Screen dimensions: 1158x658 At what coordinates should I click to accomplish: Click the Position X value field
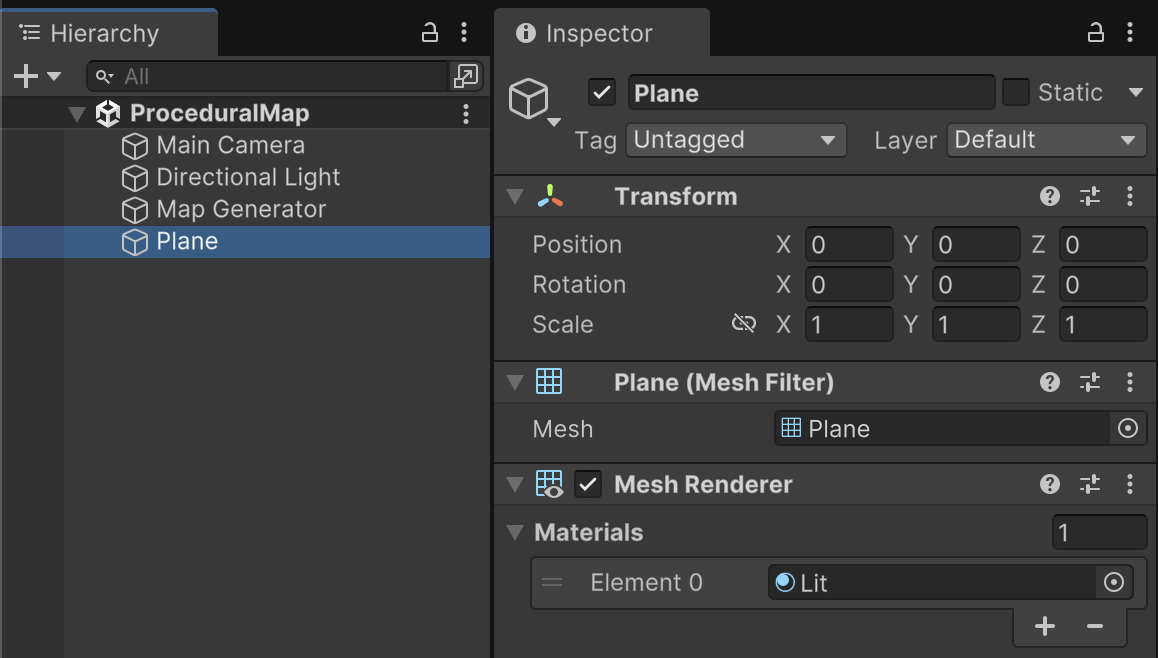(x=848, y=244)
